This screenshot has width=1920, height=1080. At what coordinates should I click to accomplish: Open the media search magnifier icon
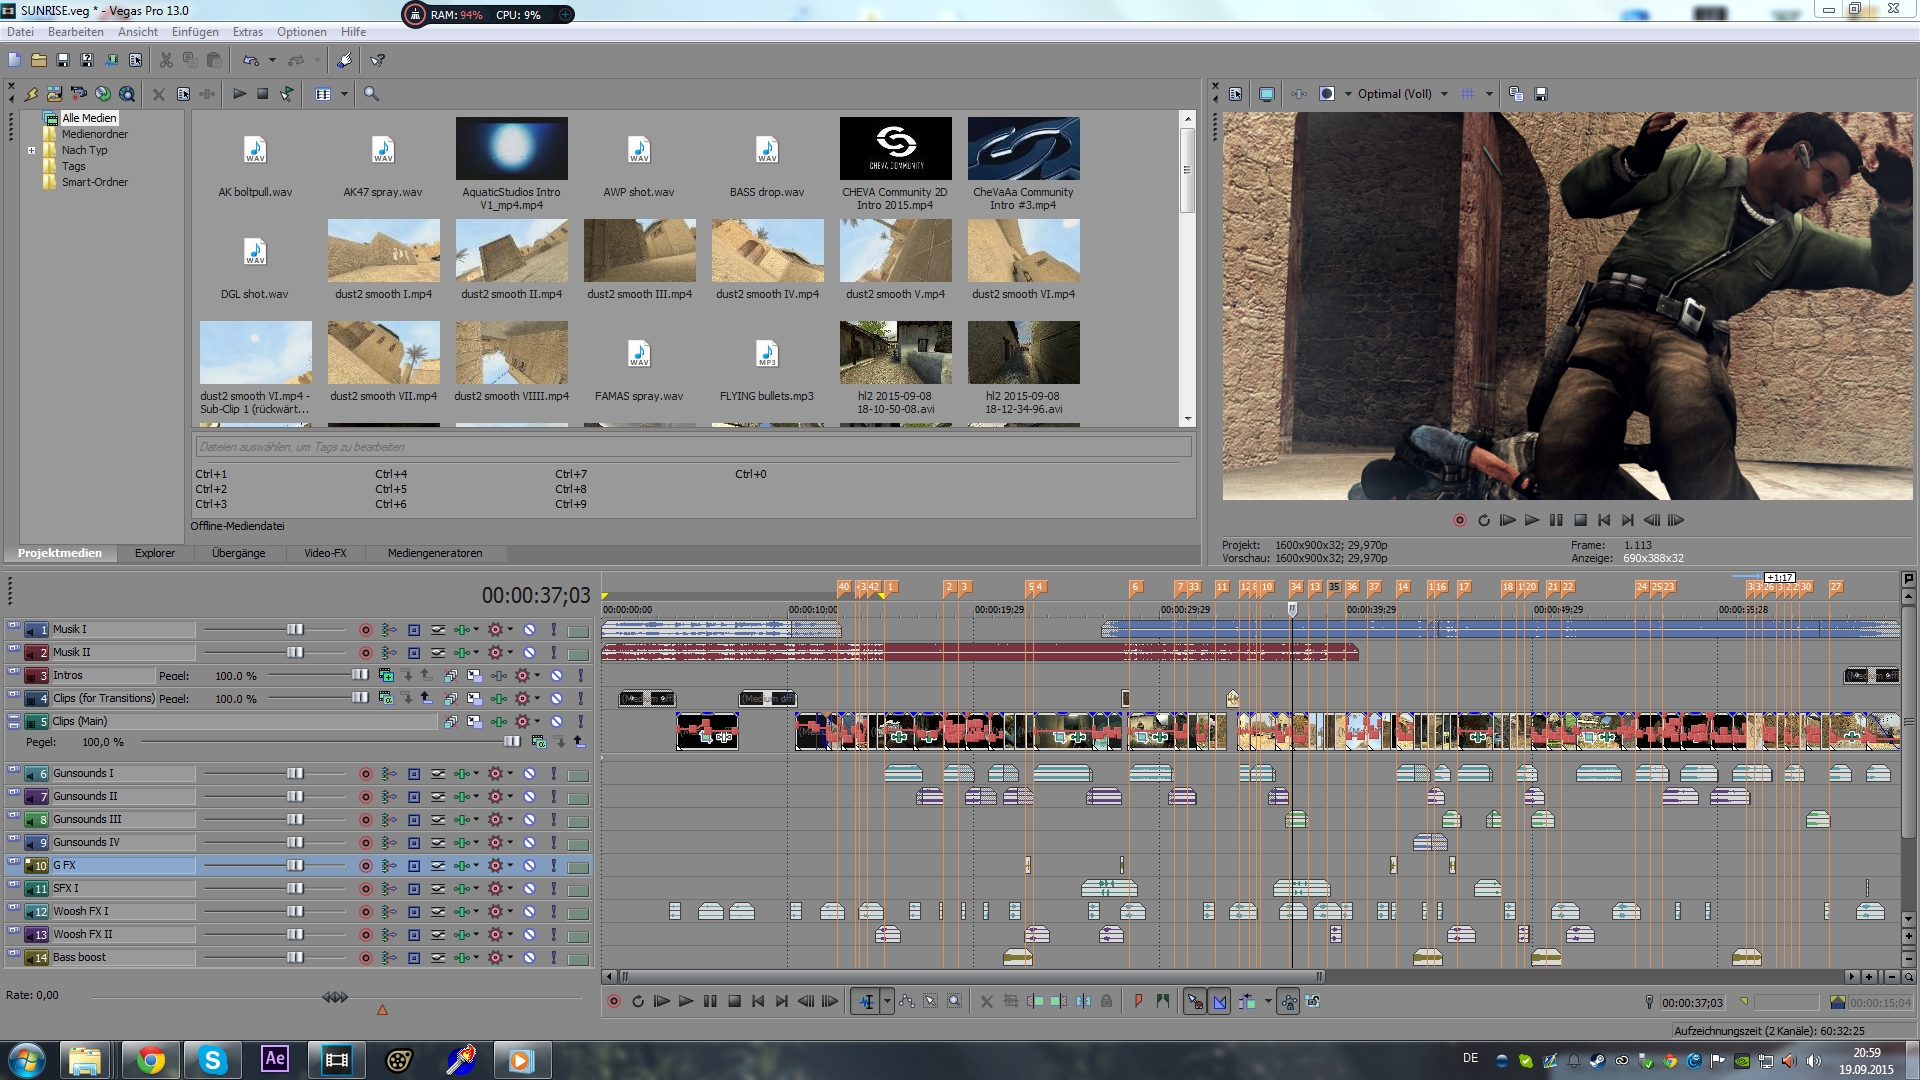(x=371, y=94)
